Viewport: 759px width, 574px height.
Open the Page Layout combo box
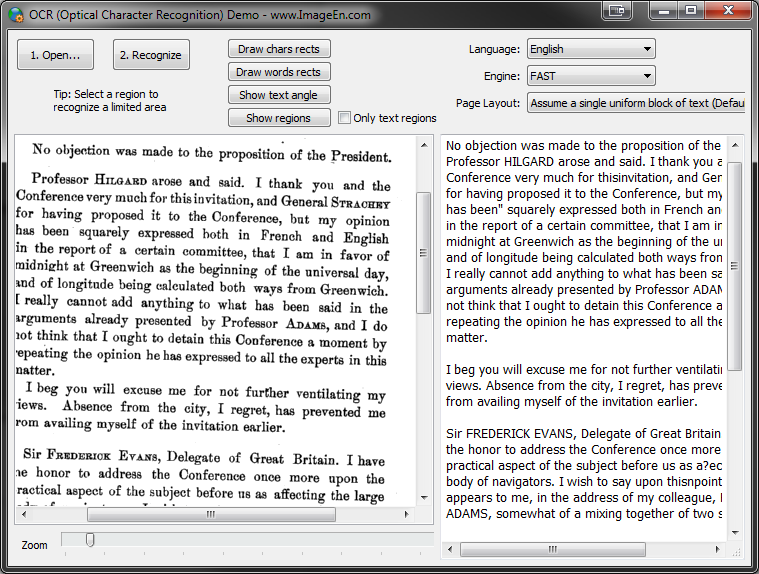pyautogui.click(x=637, y=103)
